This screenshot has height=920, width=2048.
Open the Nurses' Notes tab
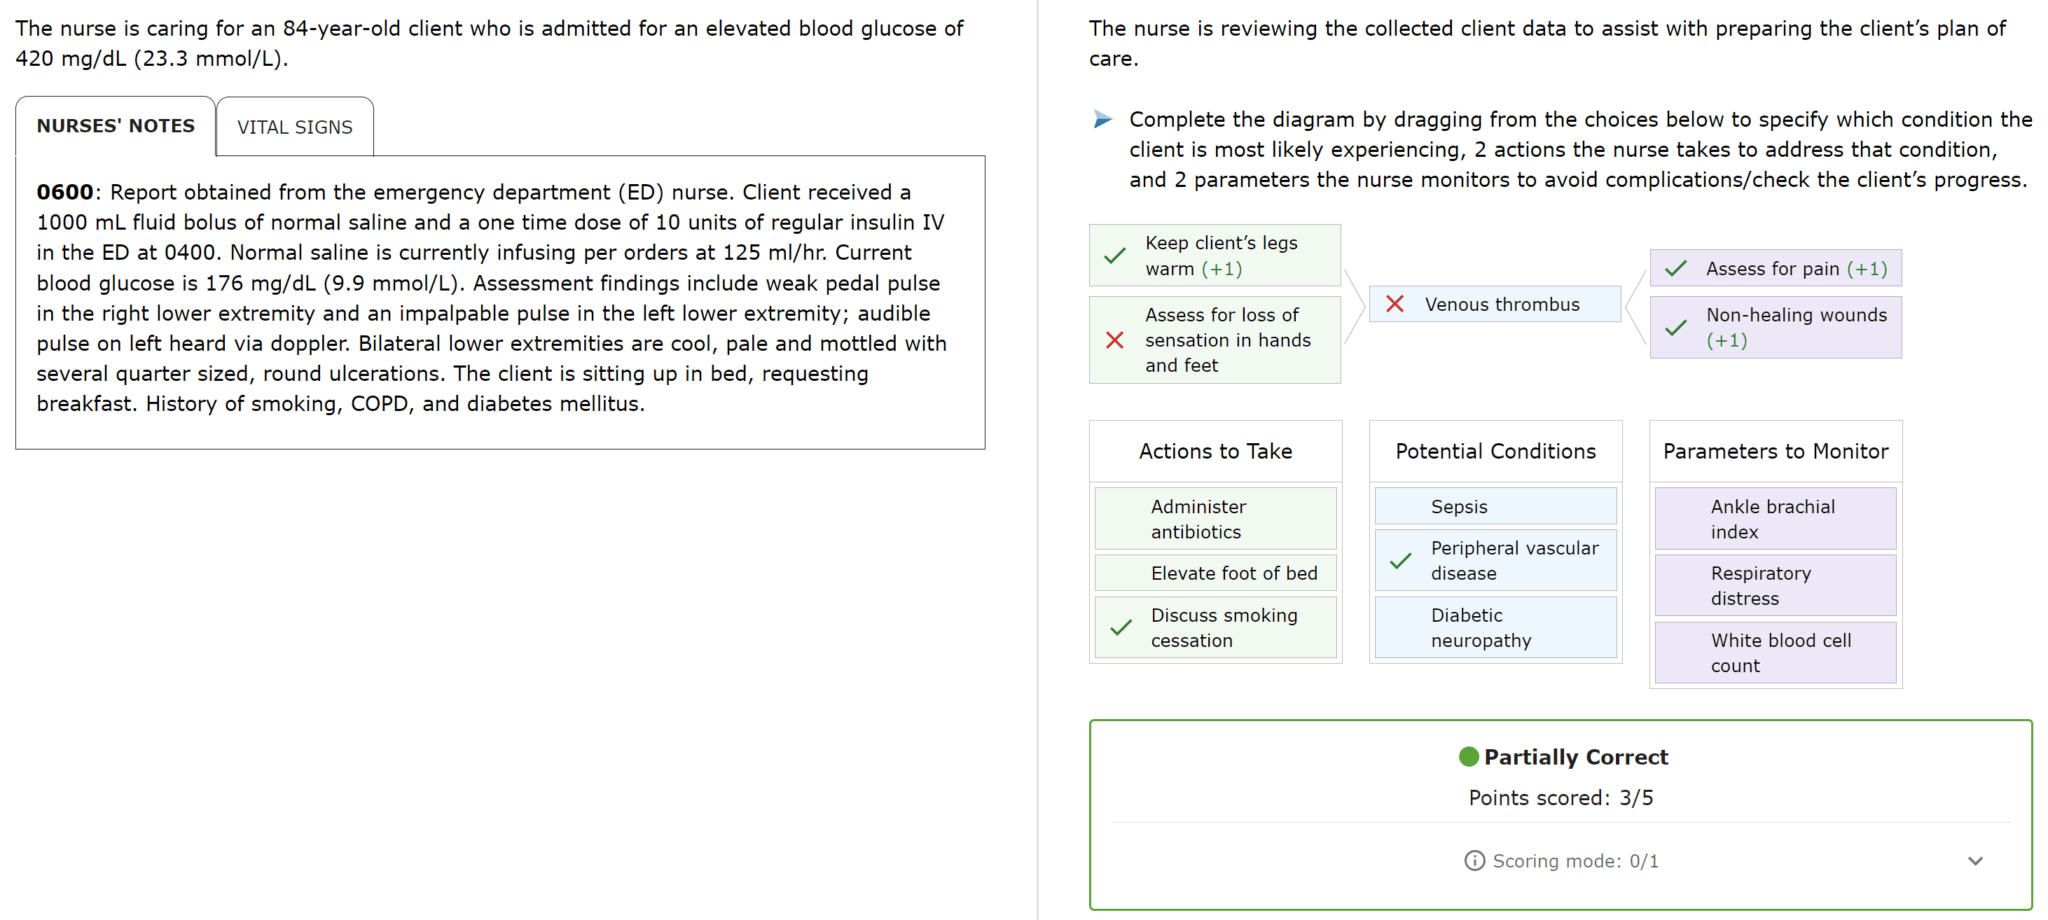114,125
